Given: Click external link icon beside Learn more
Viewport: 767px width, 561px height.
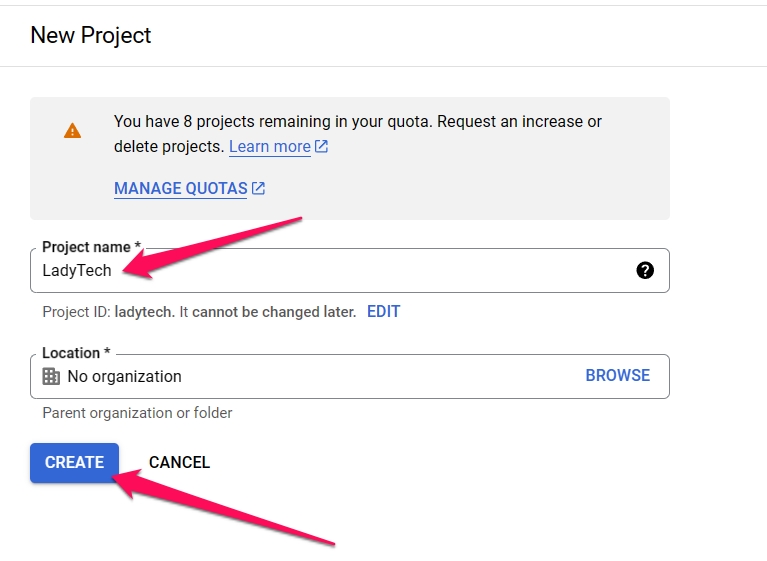Looking at the screenshot, I should pos(321,146).
